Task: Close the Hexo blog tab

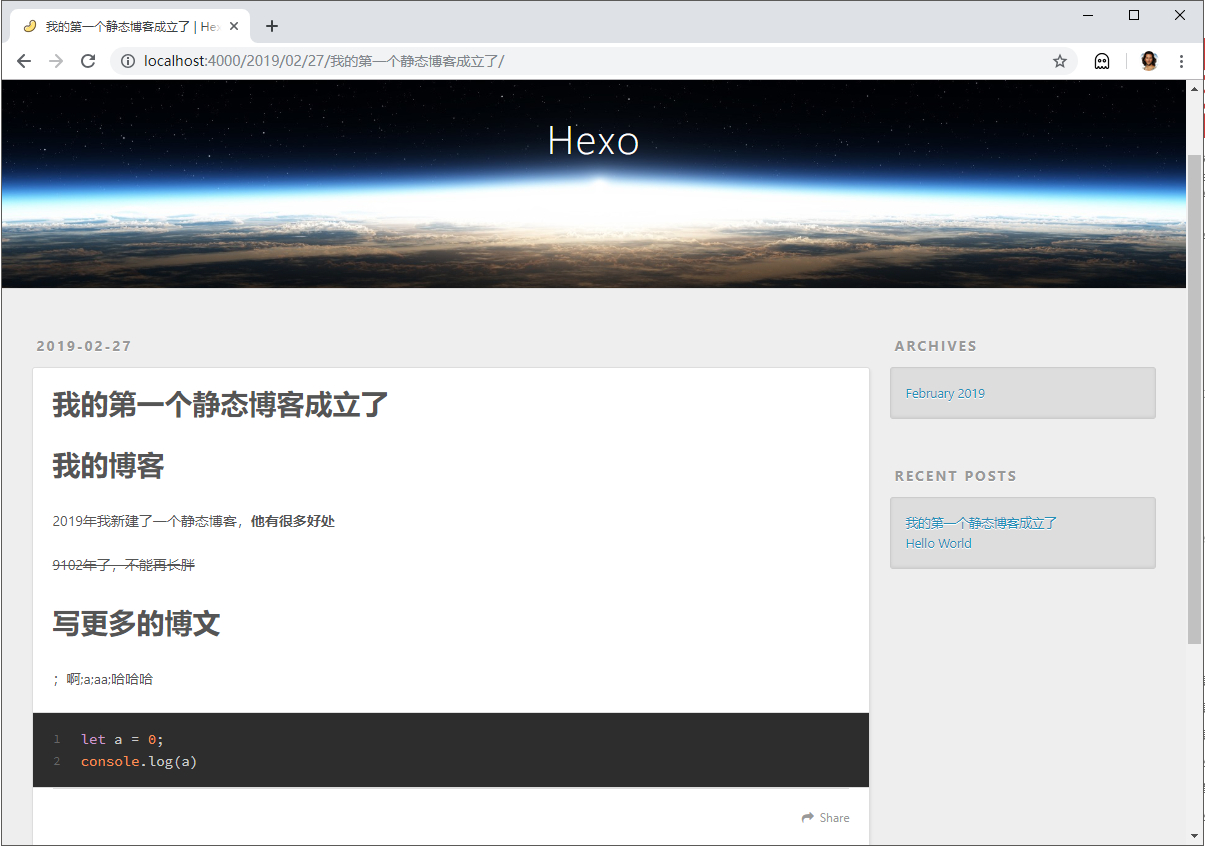Action: pos(234,27)
